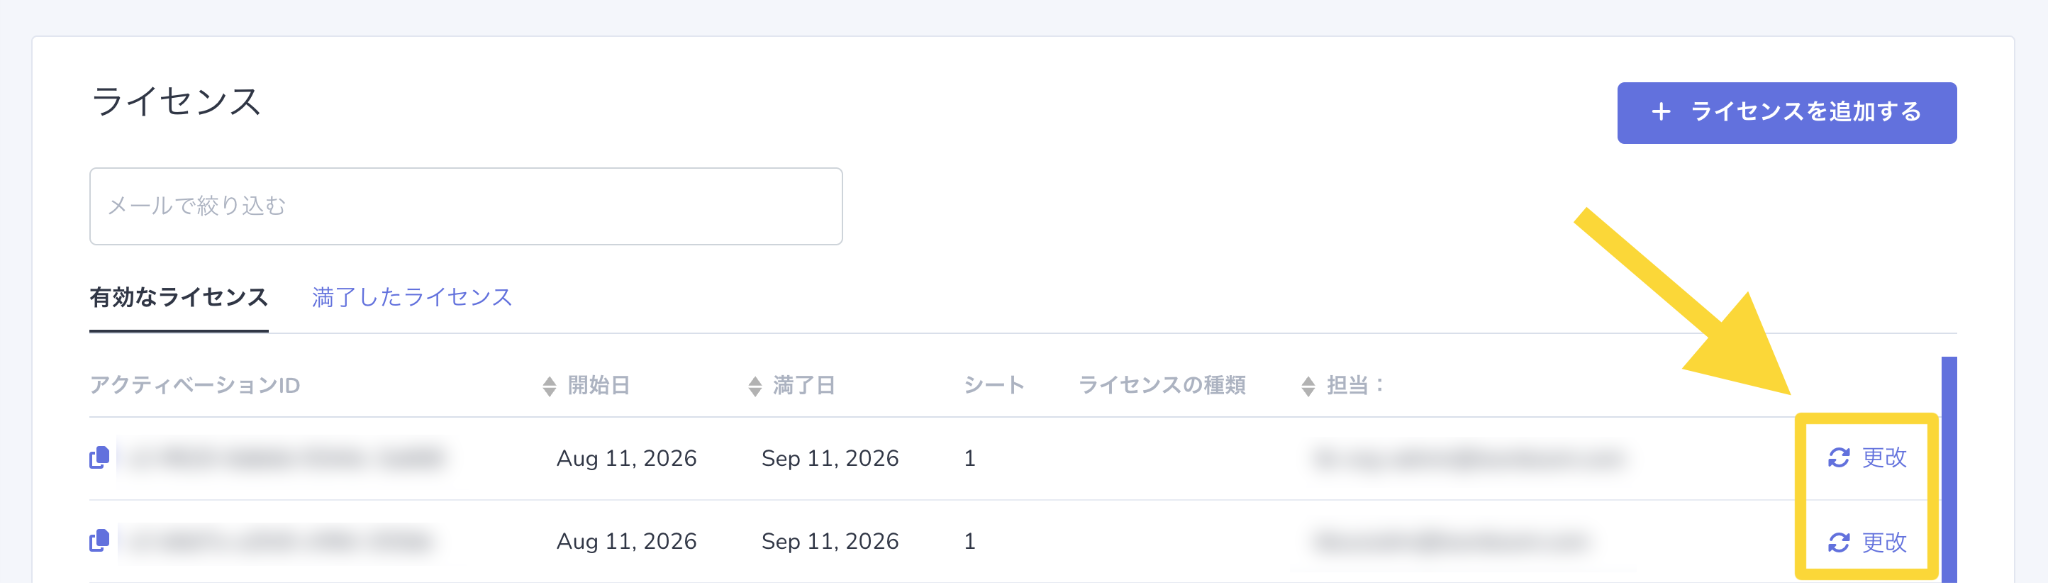Click the second row's 更改 refresh icon
2048x583 pixels.
[1838, 542]
